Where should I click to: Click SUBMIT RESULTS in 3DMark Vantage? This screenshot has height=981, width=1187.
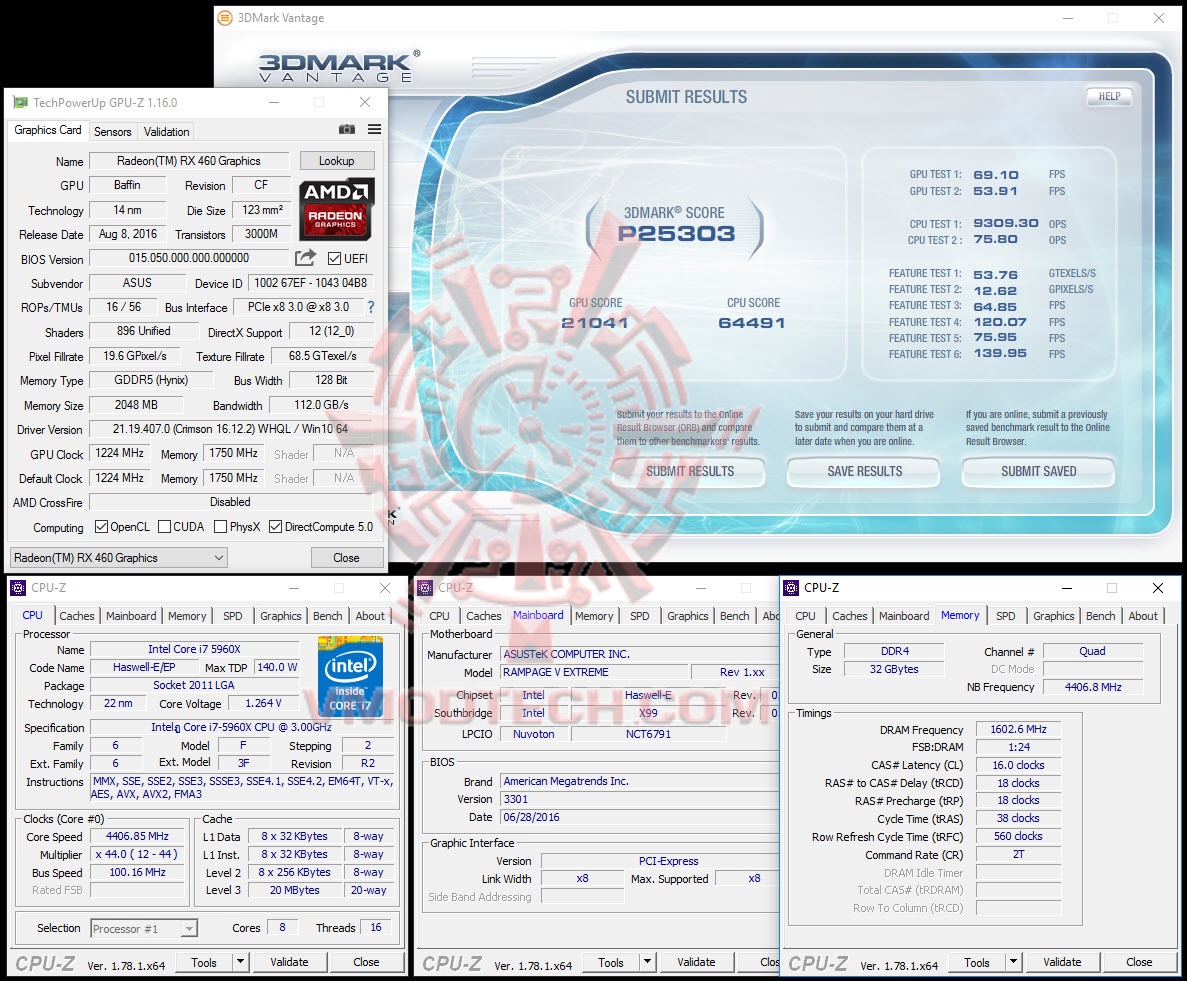[690, 472]
